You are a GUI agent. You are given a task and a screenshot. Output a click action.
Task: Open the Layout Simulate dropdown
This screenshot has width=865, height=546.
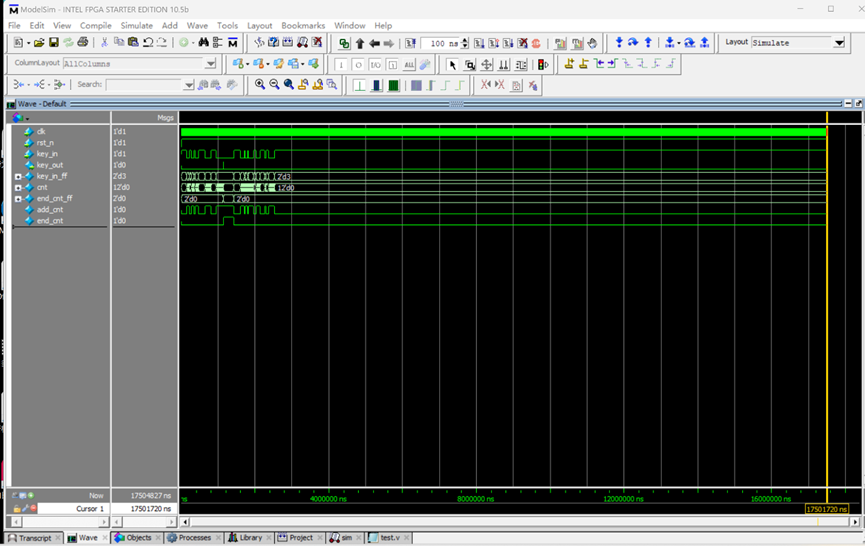(x=839, y=42)
